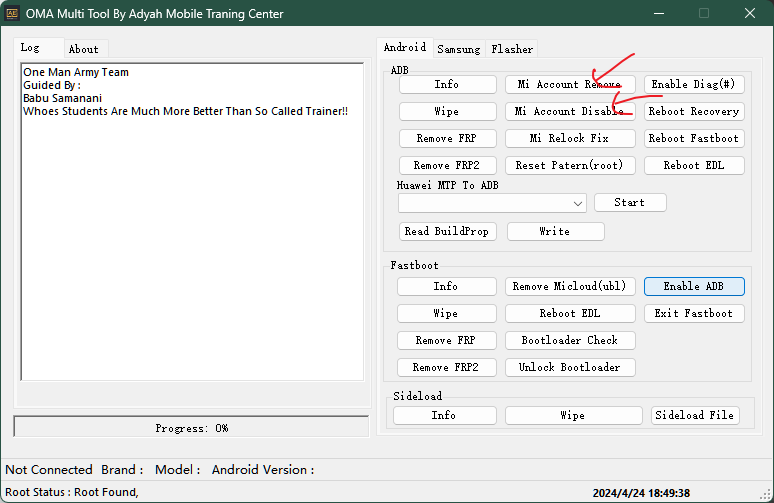Close the OMA Multi Tool window
Image resolution: width=774 pixels, height=503 pixels.
coord(750,13)
